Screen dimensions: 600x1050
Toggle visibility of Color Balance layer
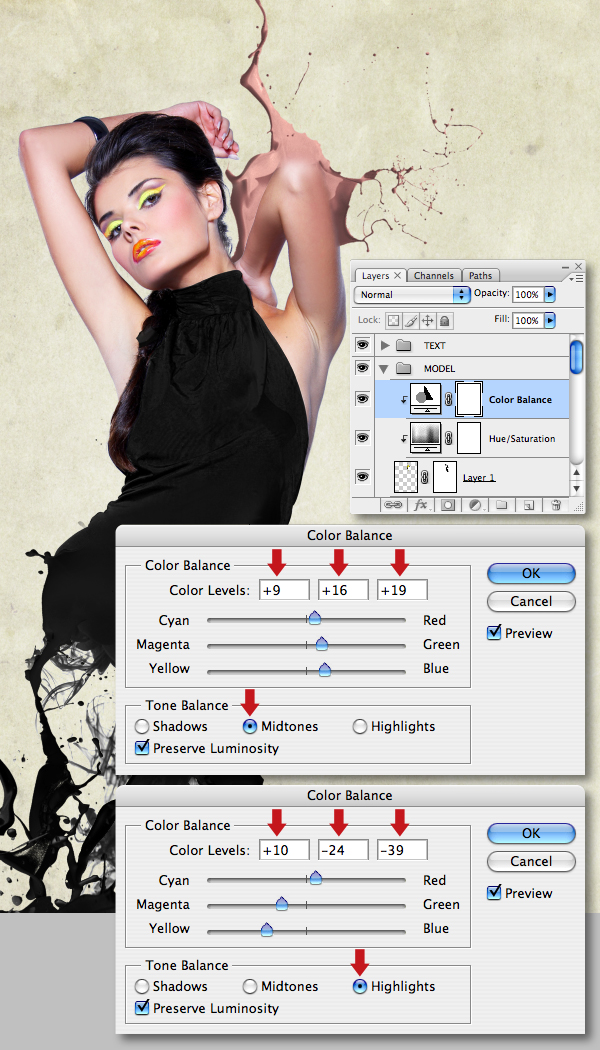click(x=363, y=399)
